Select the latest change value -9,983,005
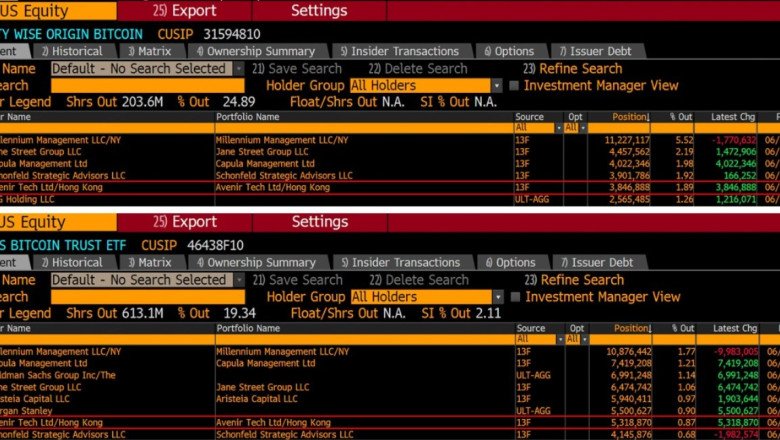Screen dimensions: 780x440 click(736, 352)
